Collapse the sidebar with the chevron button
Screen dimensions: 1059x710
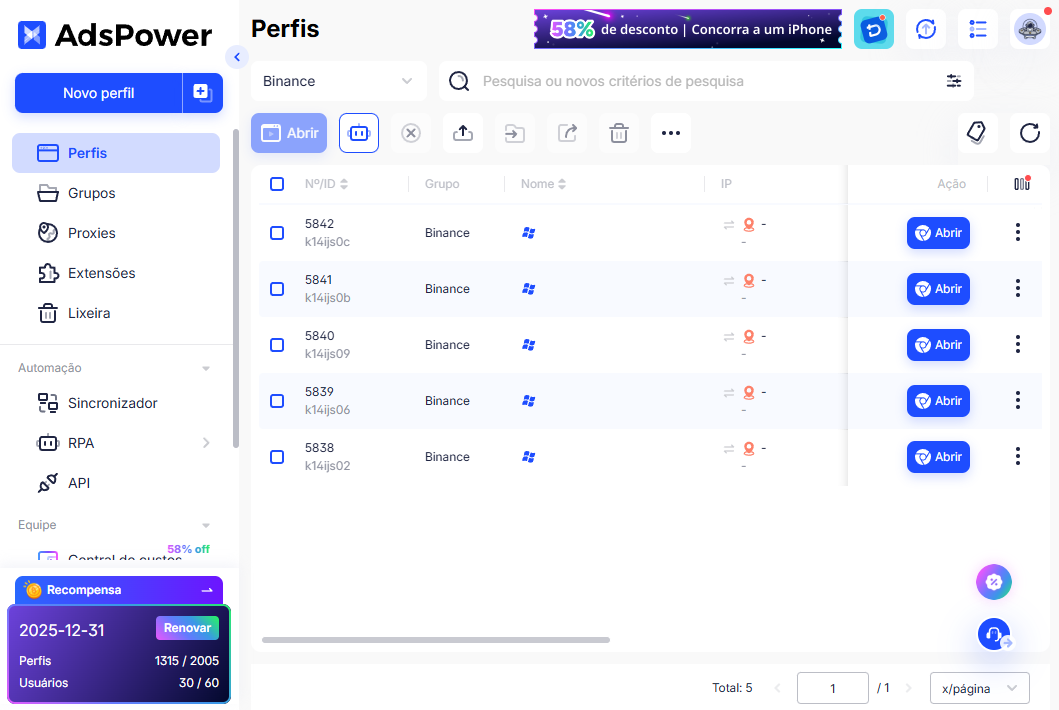(237, 57)
